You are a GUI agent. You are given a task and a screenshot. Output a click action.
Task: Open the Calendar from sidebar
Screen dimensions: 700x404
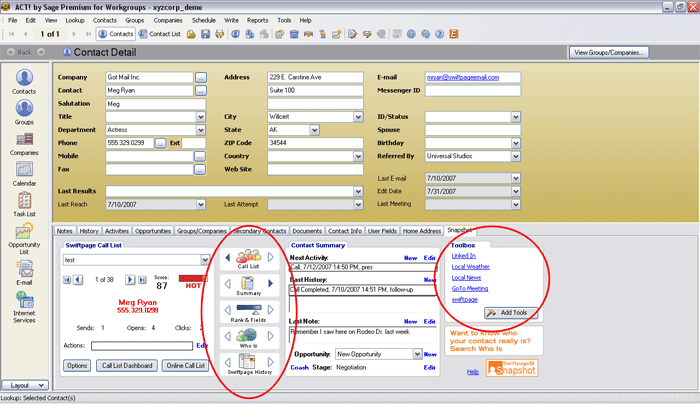(24, 174)
